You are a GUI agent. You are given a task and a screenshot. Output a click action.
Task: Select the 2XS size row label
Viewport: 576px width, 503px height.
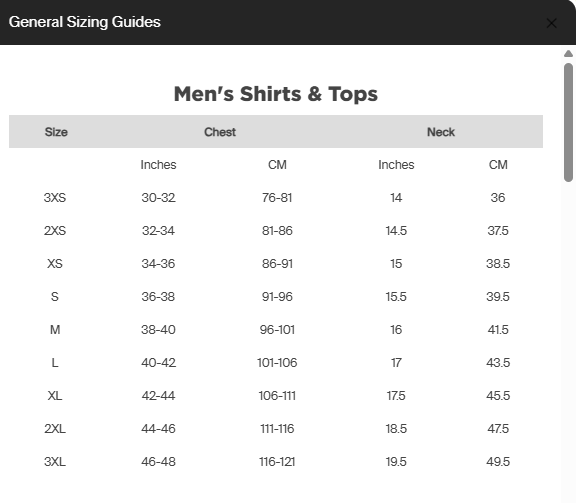[55, 231]
